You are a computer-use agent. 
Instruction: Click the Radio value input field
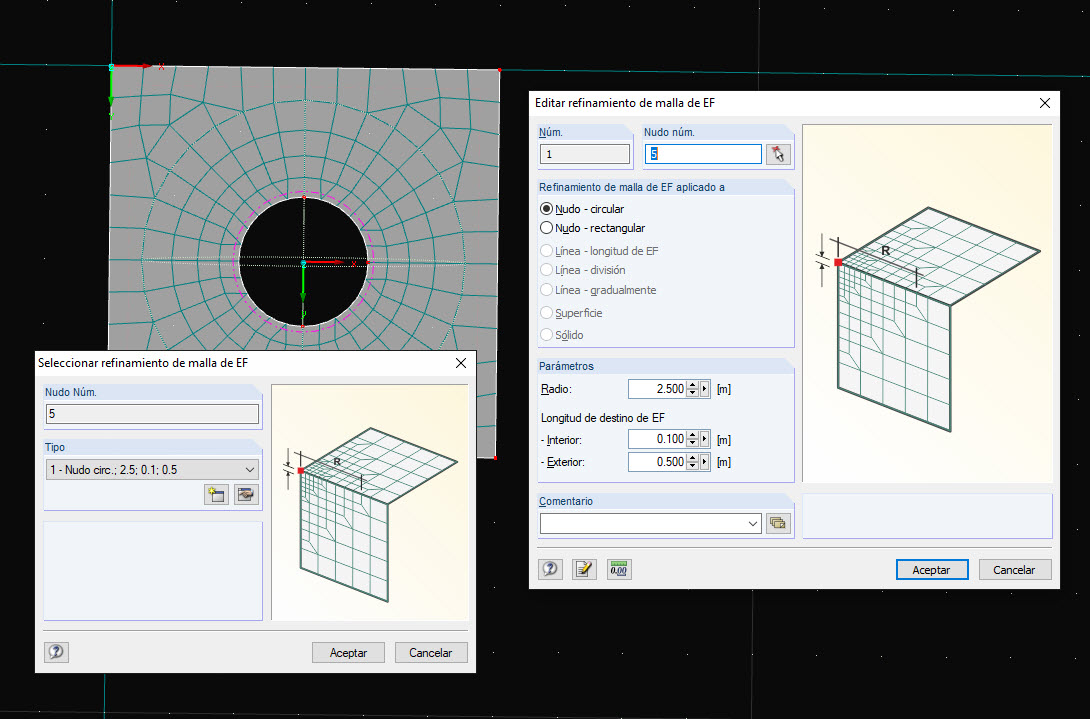657,389
